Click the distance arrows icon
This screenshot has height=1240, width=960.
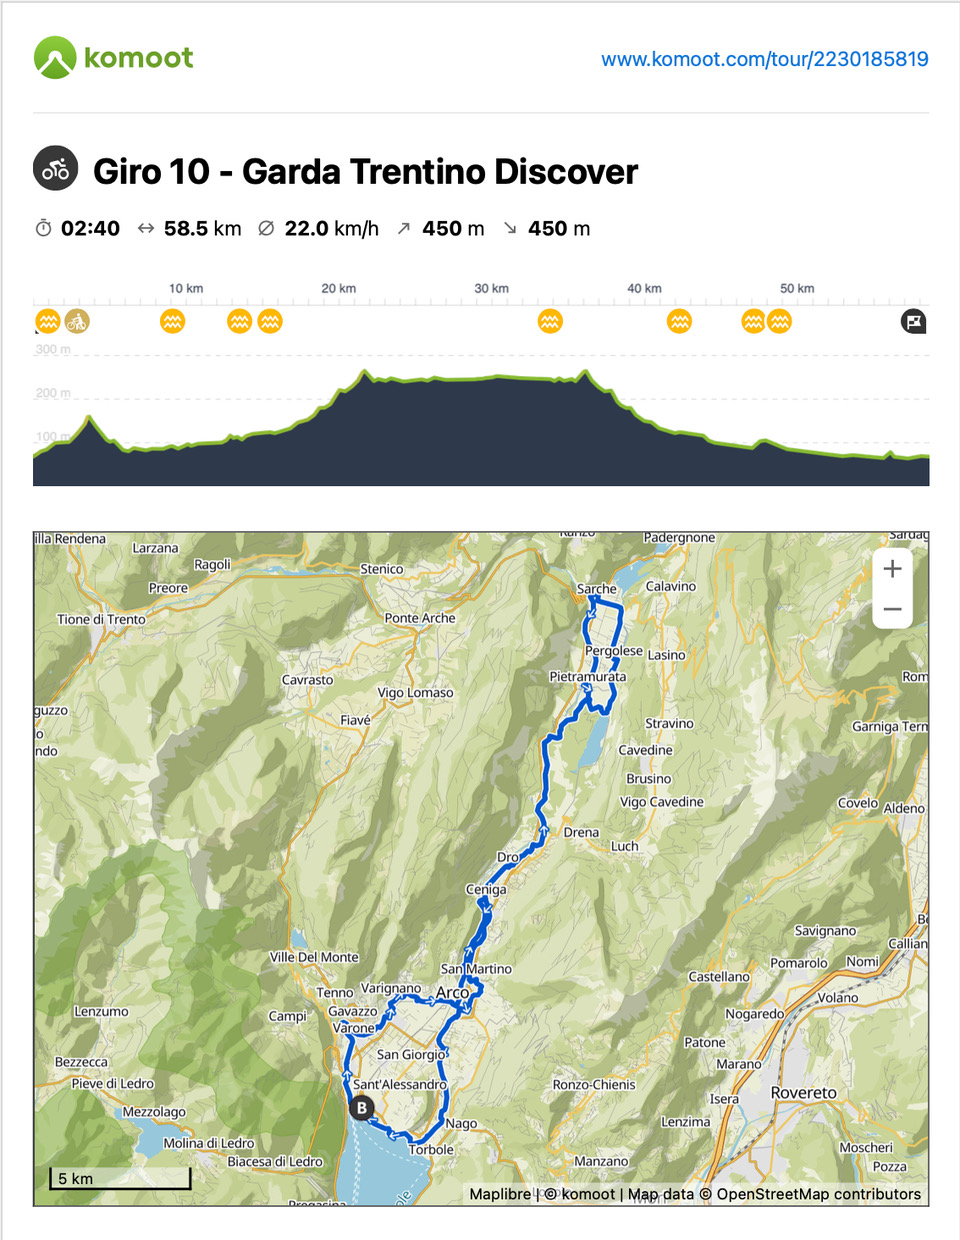[146, 228]
